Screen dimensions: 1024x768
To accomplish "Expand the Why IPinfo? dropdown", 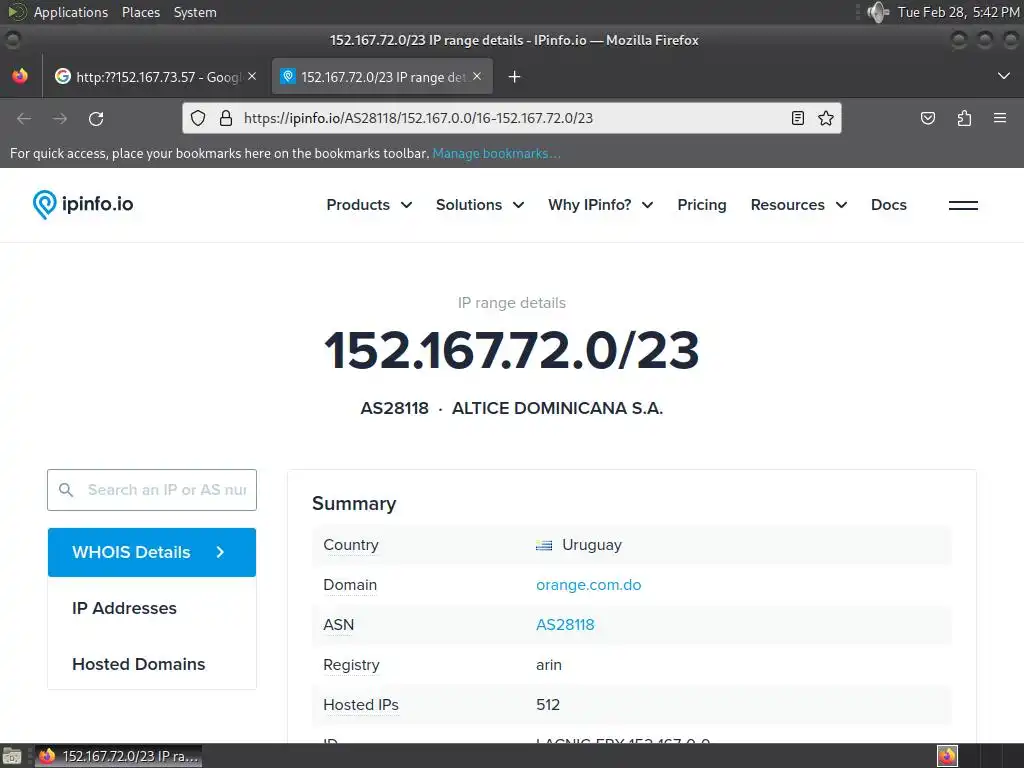I will tap(600, 205).
